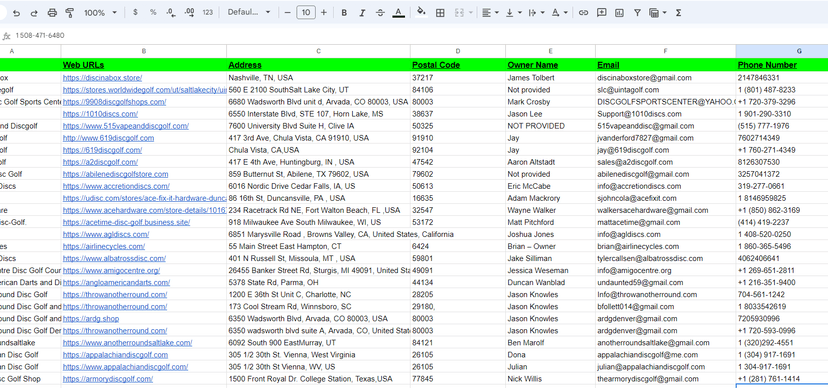Open the text color picker
Image resolution: width=828 pixels, height=388 pixels.
pyautogui.click(x=399, y=13)
